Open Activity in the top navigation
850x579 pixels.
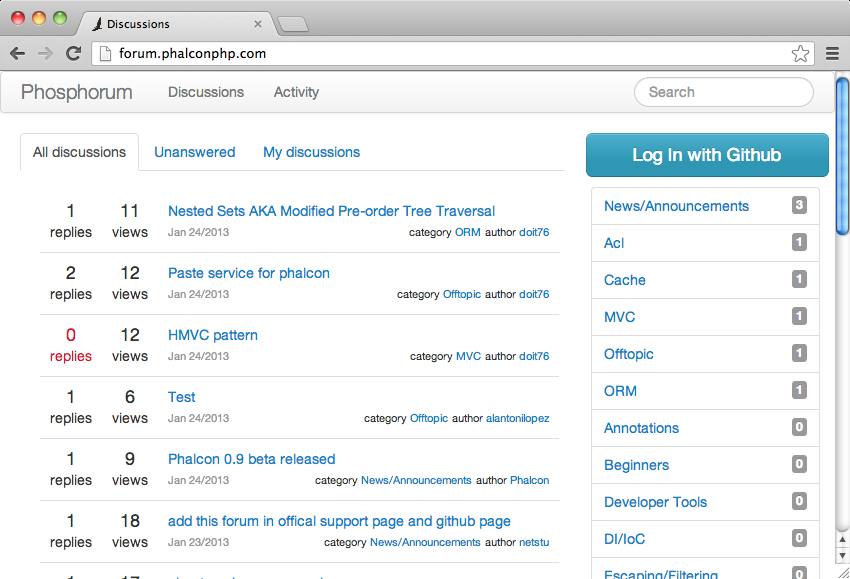tap(296, 92)
